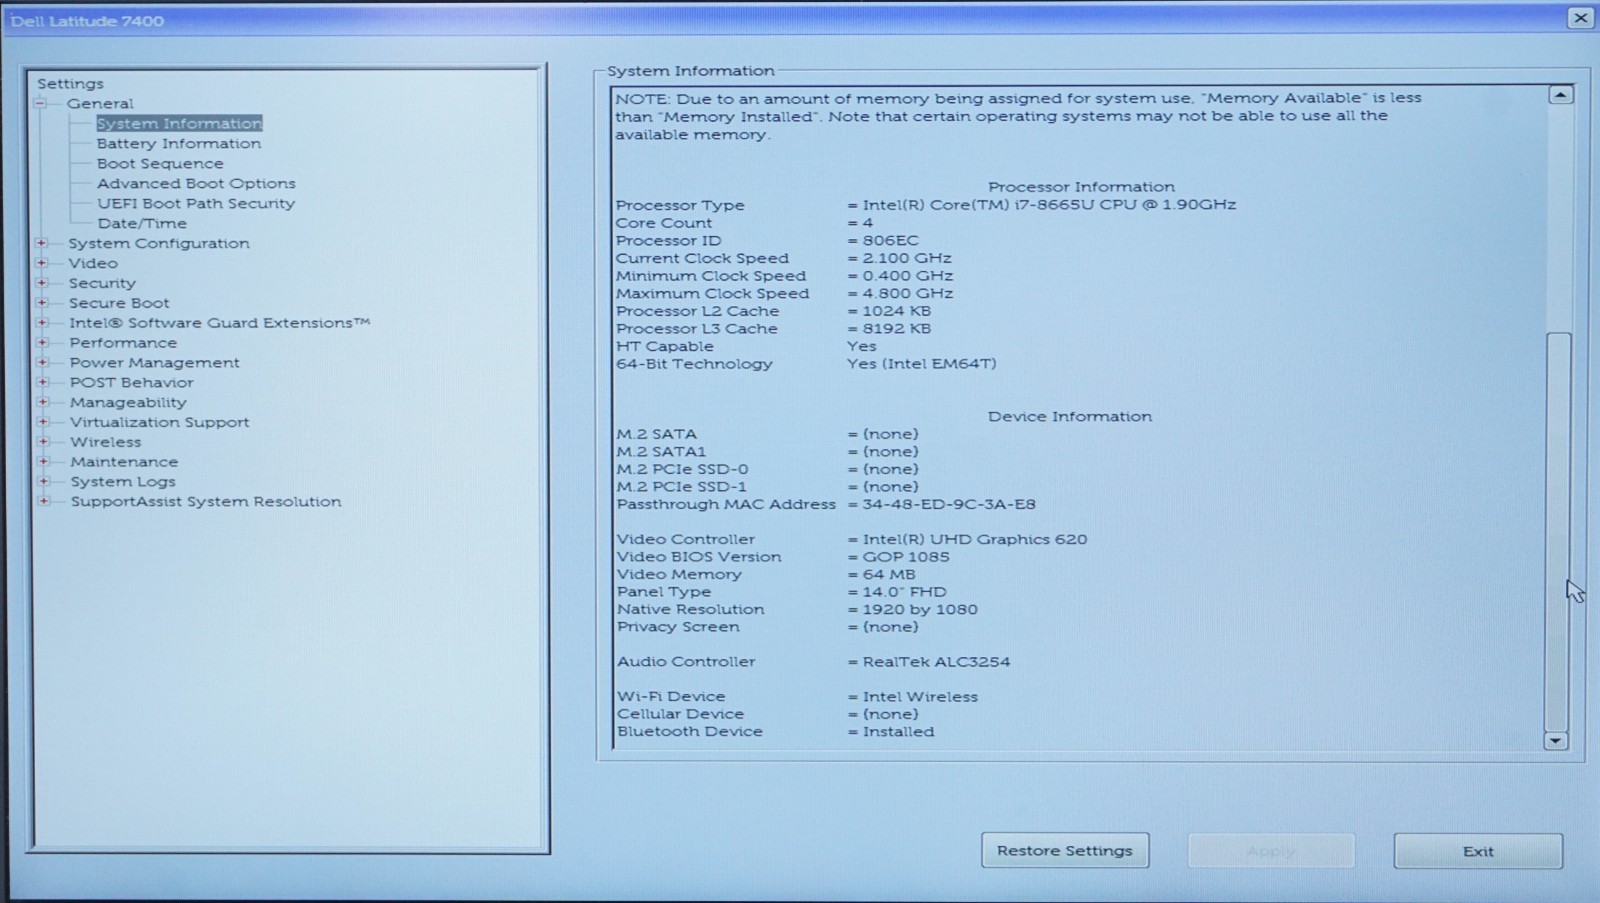Click the Maximum Clock Speed 4.800 GHz value
This screenshot has height=903, width=1600.
pyautogui.click(x=908, y=293)
